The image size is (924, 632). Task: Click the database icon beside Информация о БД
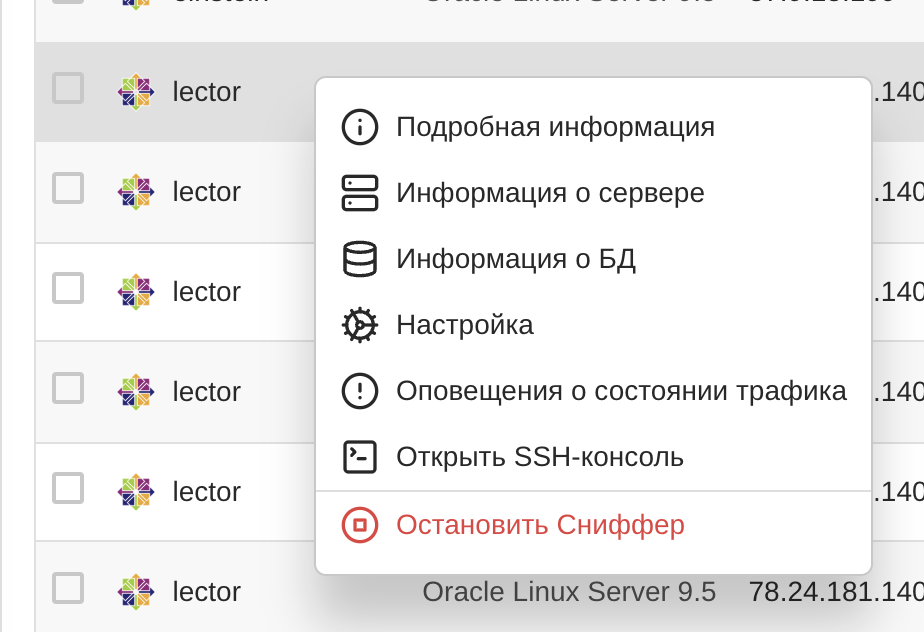[359, 258]
